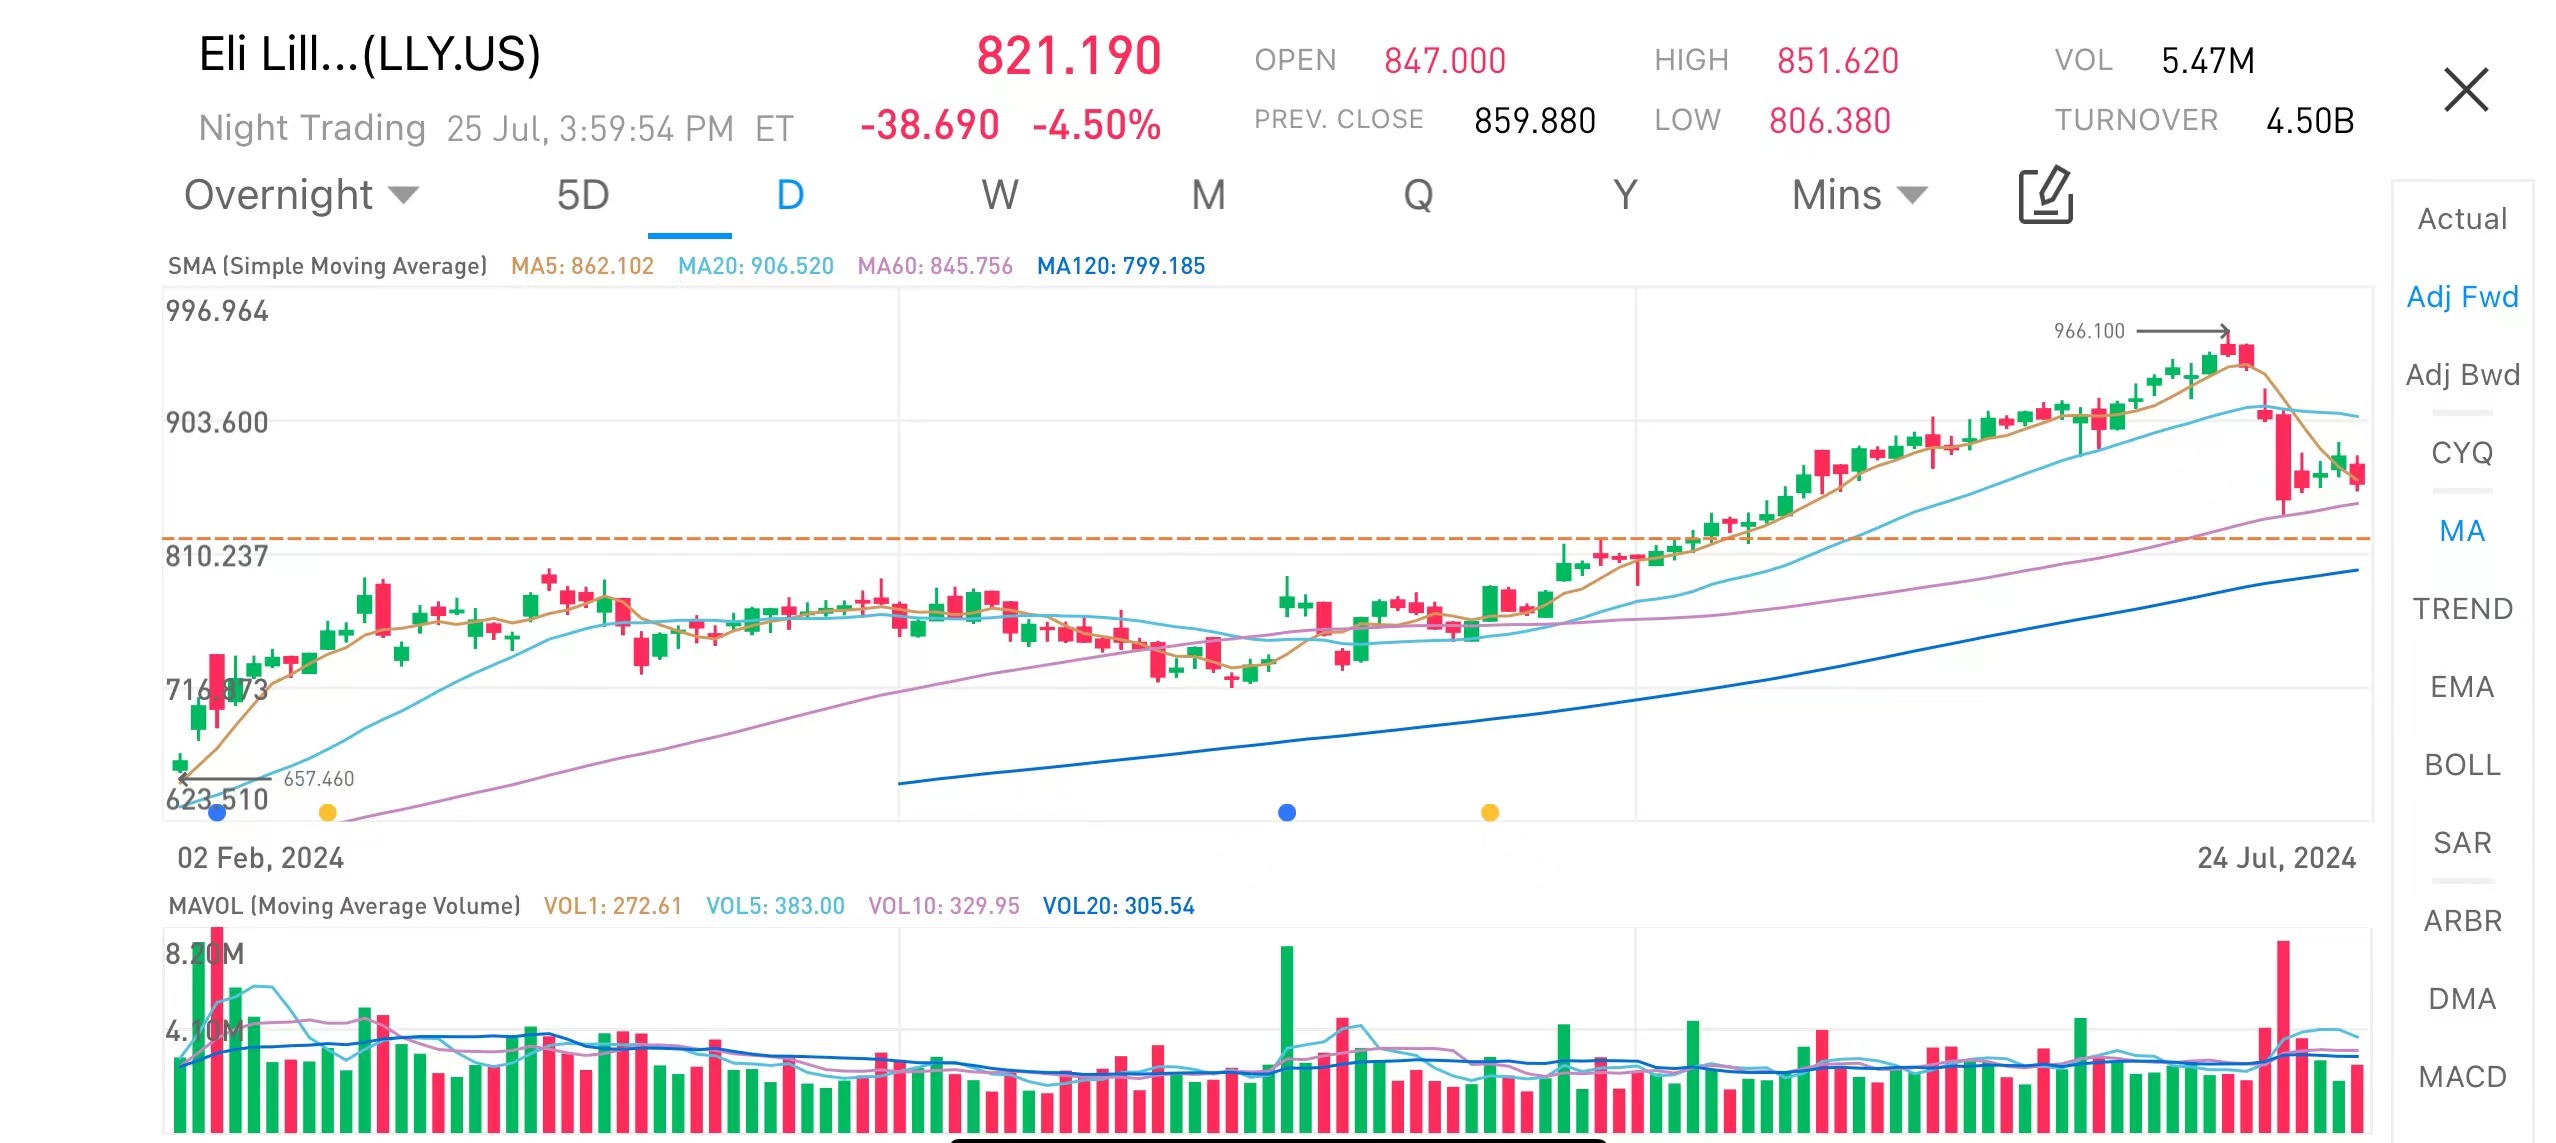Click the 02 Feb, 2024 start date
The height and width of the screenshot is (1143, 2556).
[260, 858]
